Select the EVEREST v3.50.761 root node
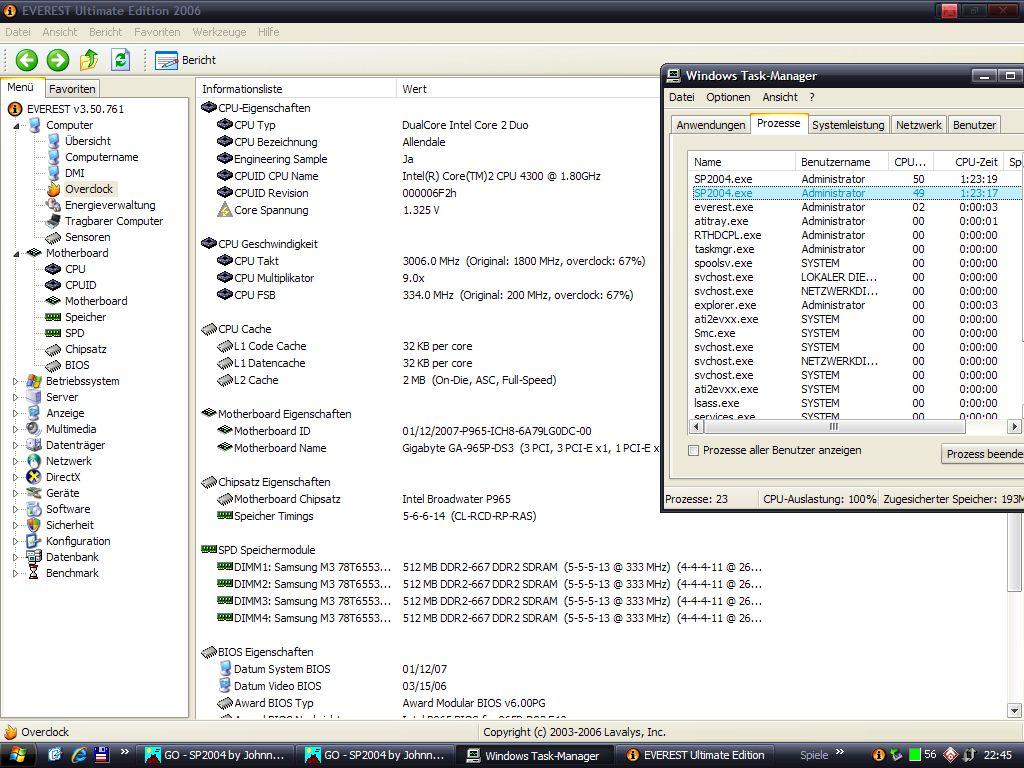The width and height of the screenshot is (1024, 768). coord(75,109)
